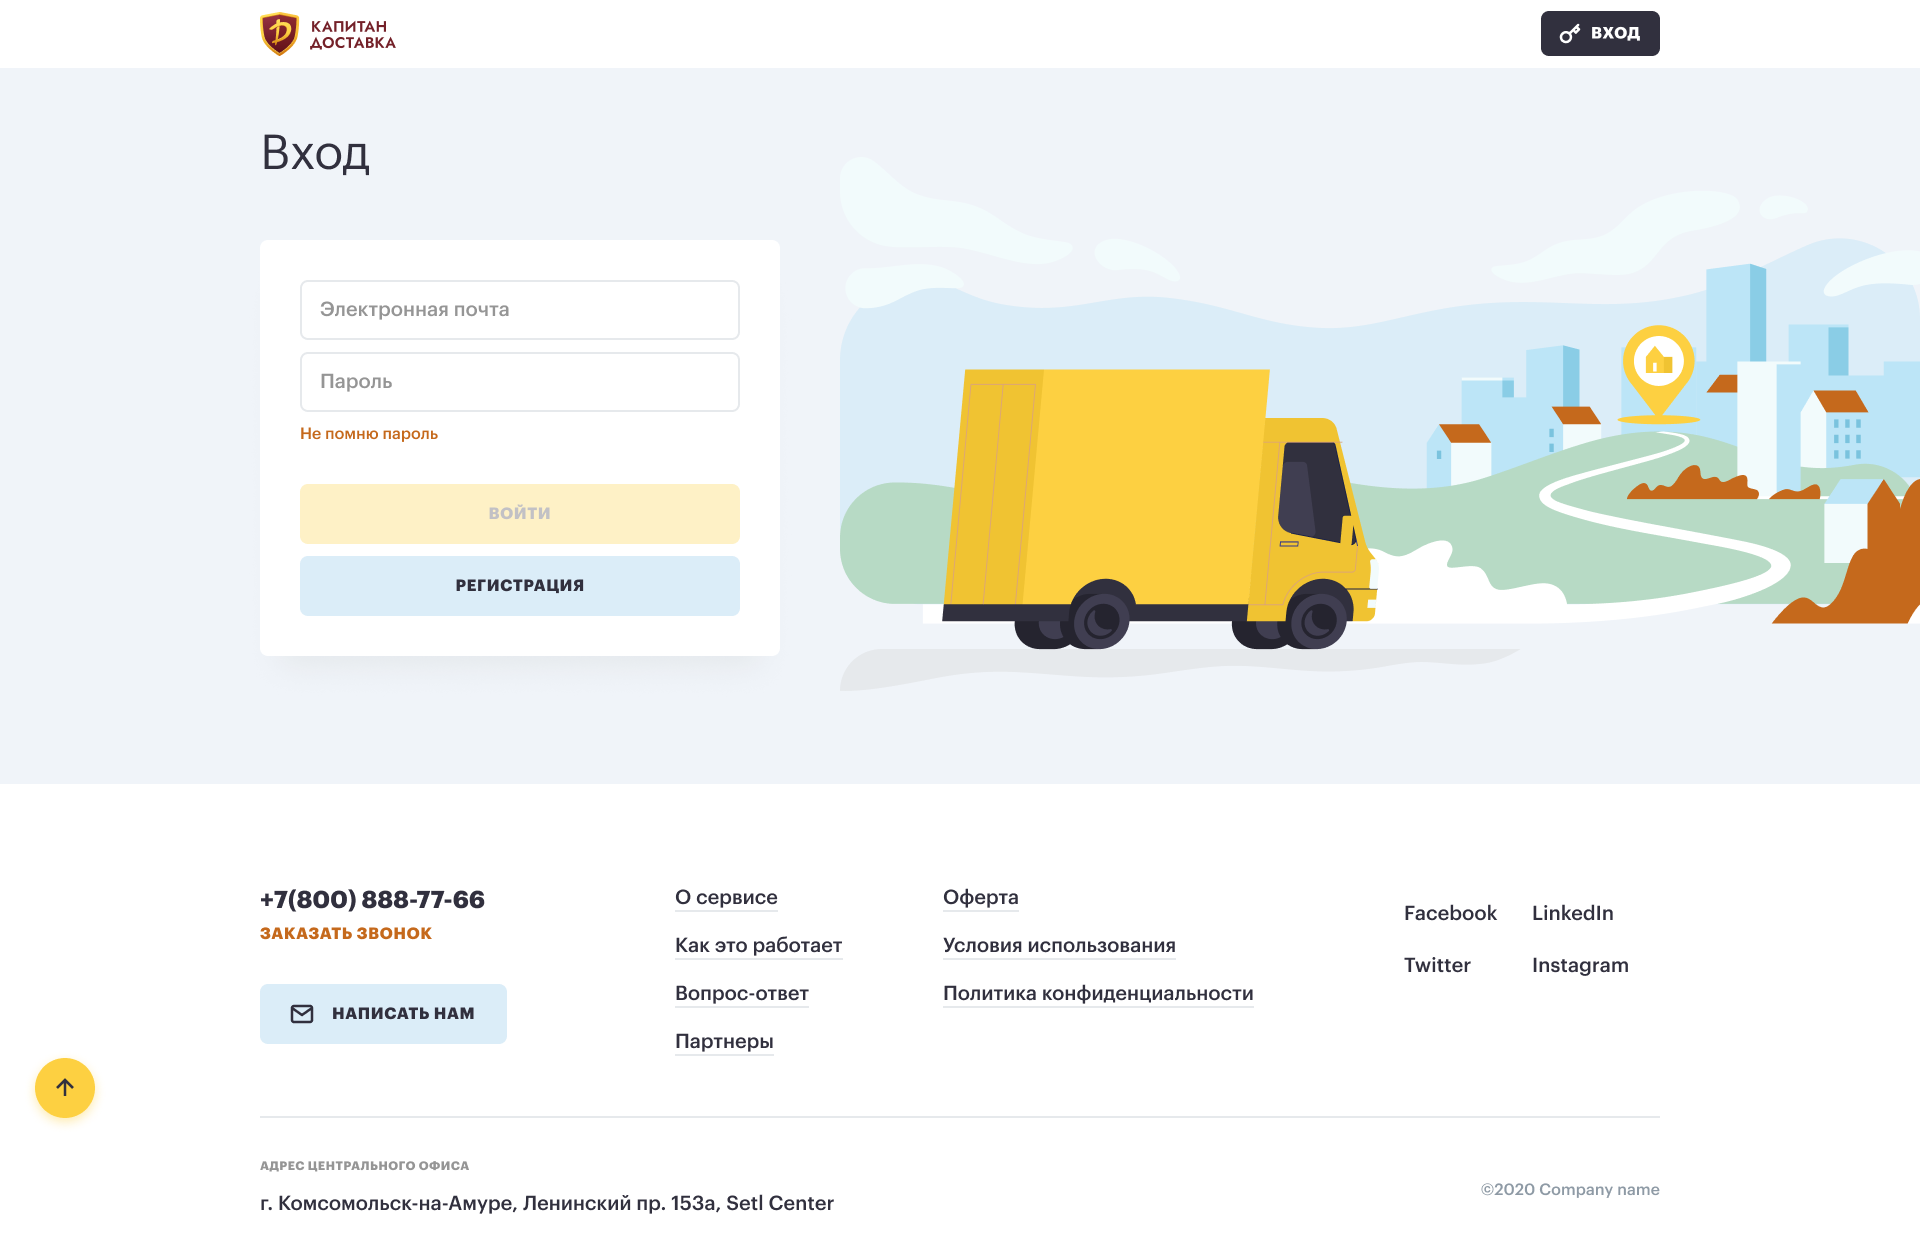
Task: Open Партнеры footer link
Action: [x=724, y=1041]
